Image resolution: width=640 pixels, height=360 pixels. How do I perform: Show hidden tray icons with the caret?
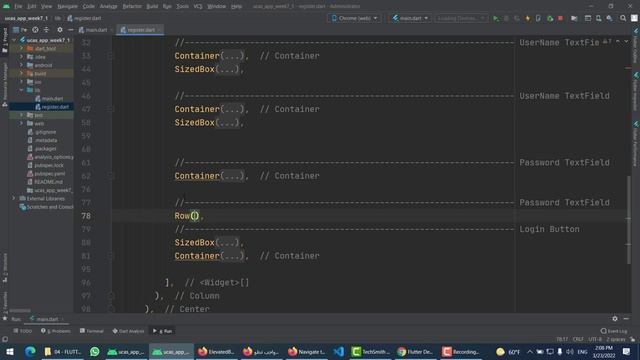[529, 351]
